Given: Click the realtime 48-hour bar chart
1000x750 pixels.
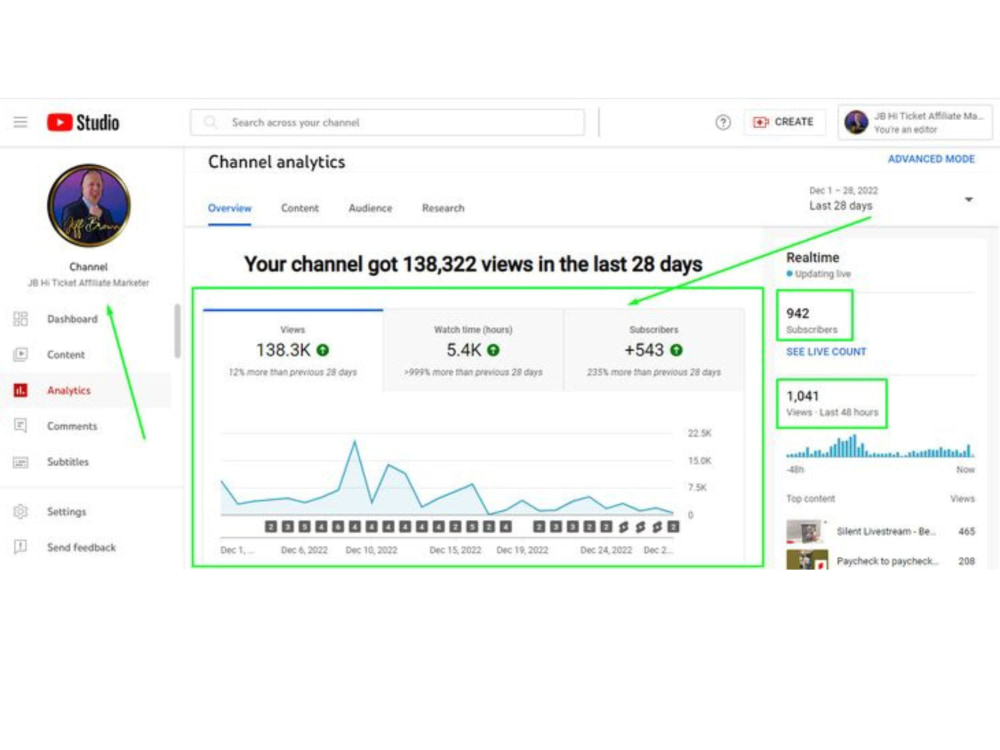Looking at the screenshot, I should 880,446.
